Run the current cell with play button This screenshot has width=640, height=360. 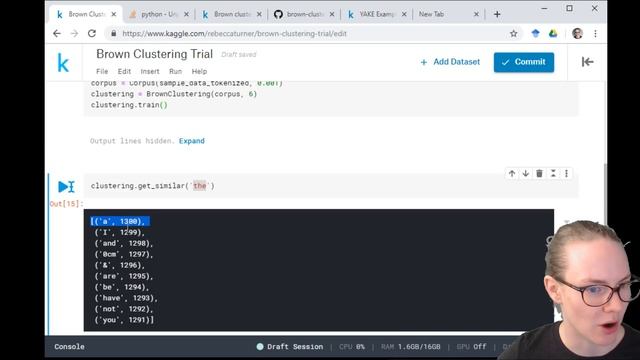click(x=63, y=187)
